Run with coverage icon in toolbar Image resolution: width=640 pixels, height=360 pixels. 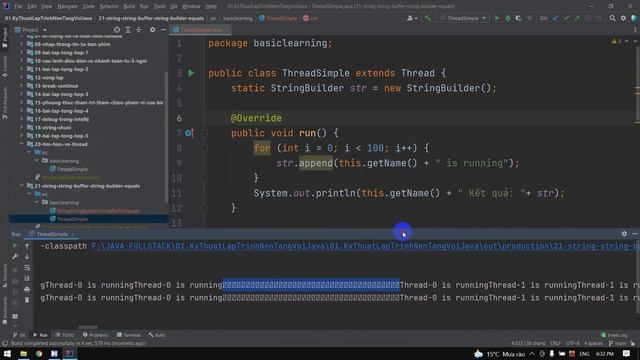[518, 18]
